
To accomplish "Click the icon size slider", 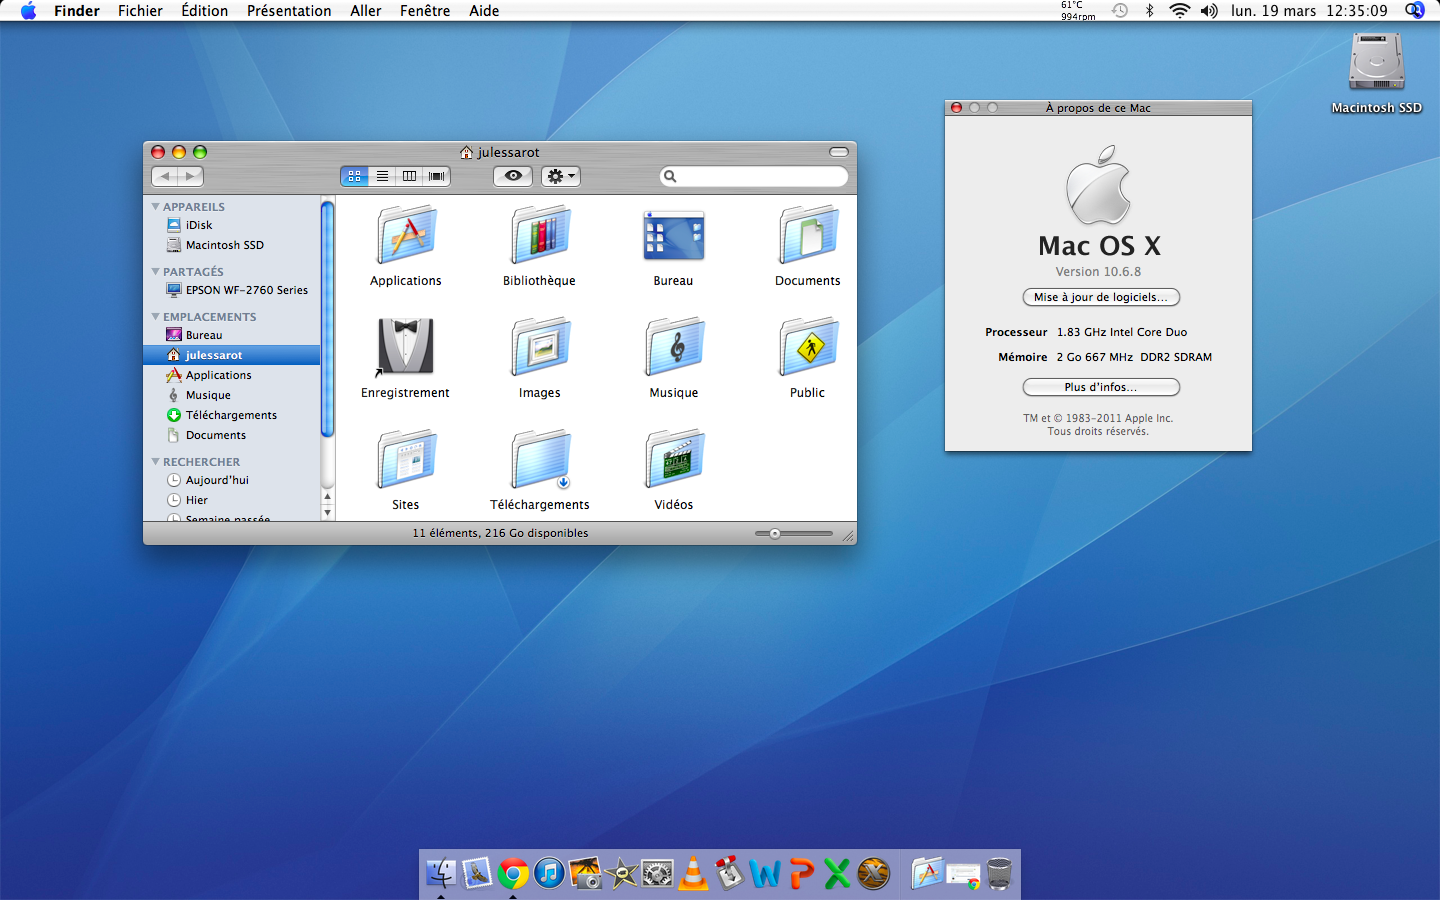I will pos(775,533).
